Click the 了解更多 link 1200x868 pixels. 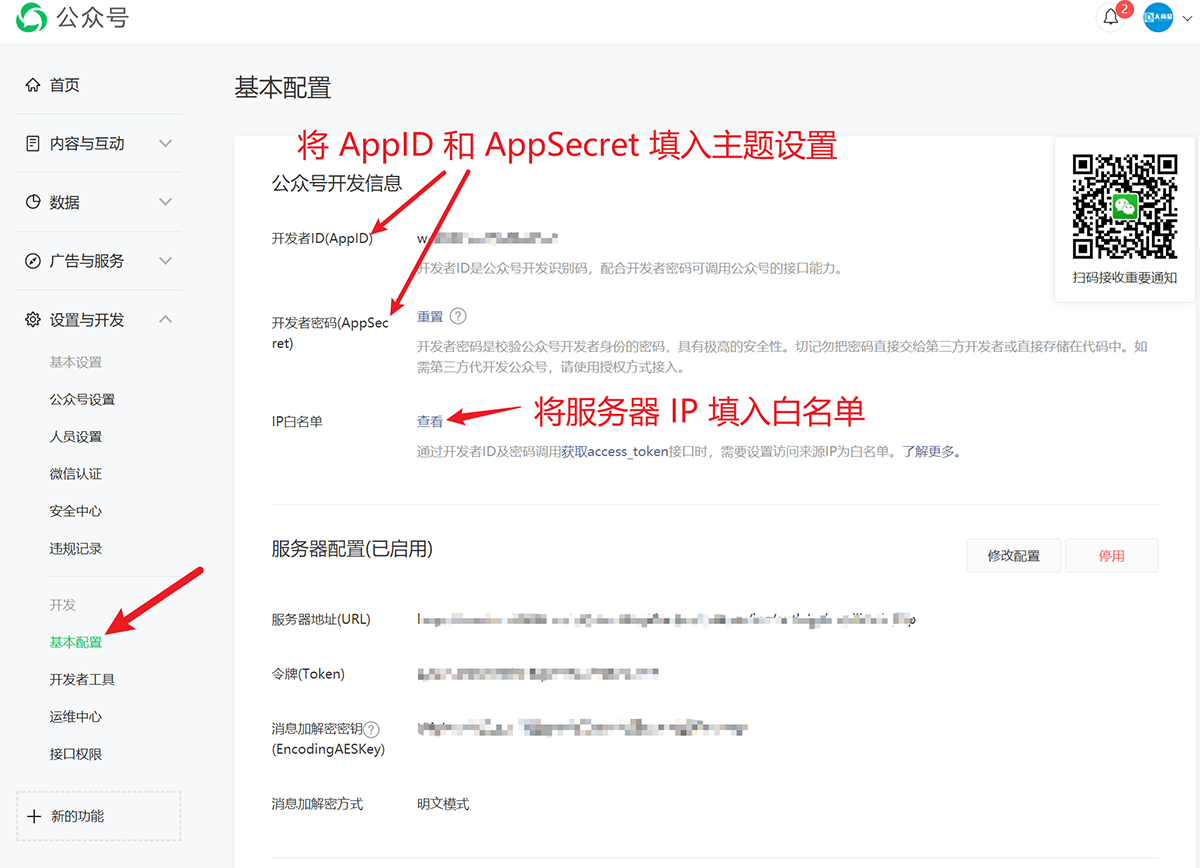click(x=929, y=452)
